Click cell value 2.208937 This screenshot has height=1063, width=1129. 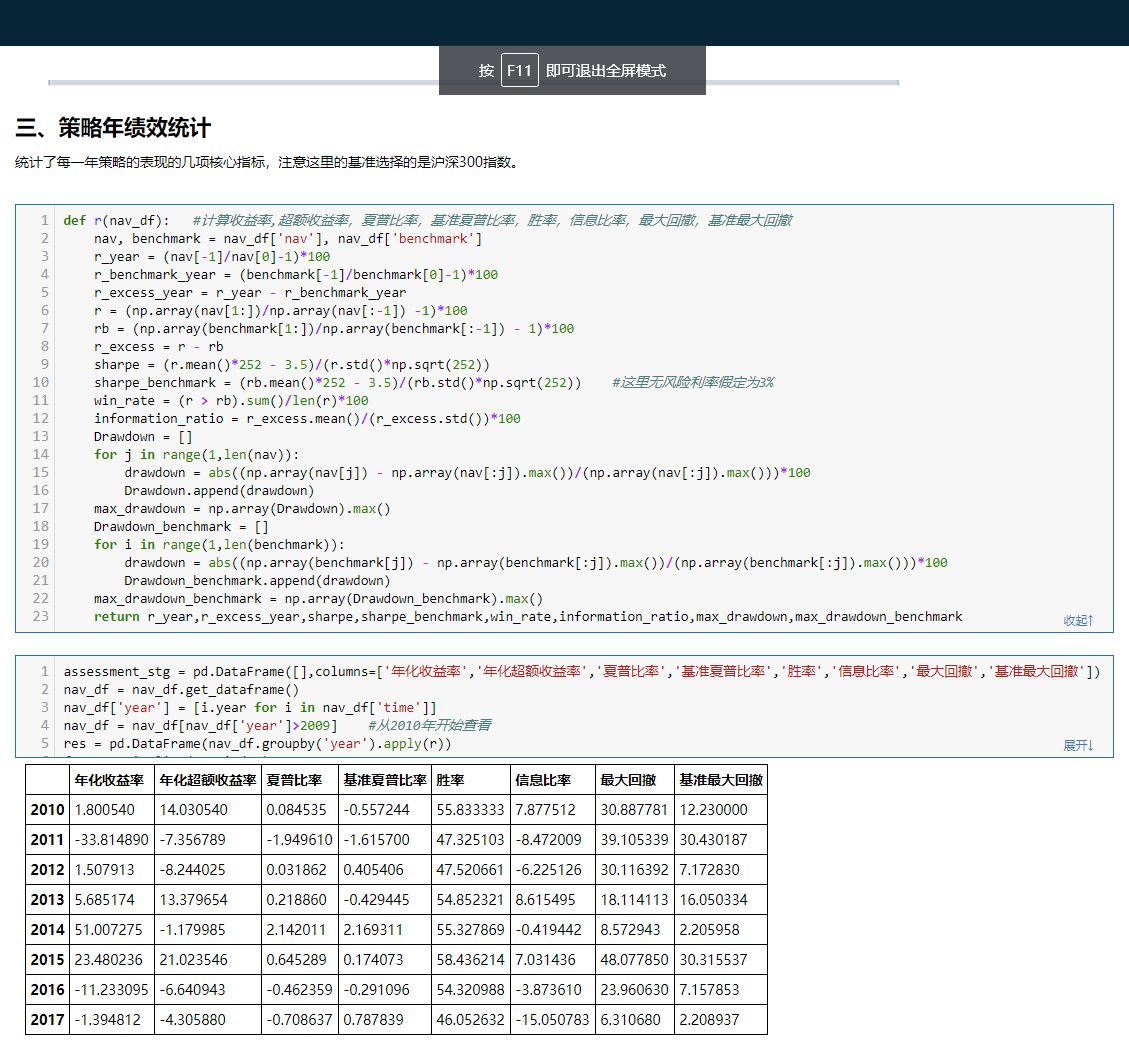pos(710,1020)
